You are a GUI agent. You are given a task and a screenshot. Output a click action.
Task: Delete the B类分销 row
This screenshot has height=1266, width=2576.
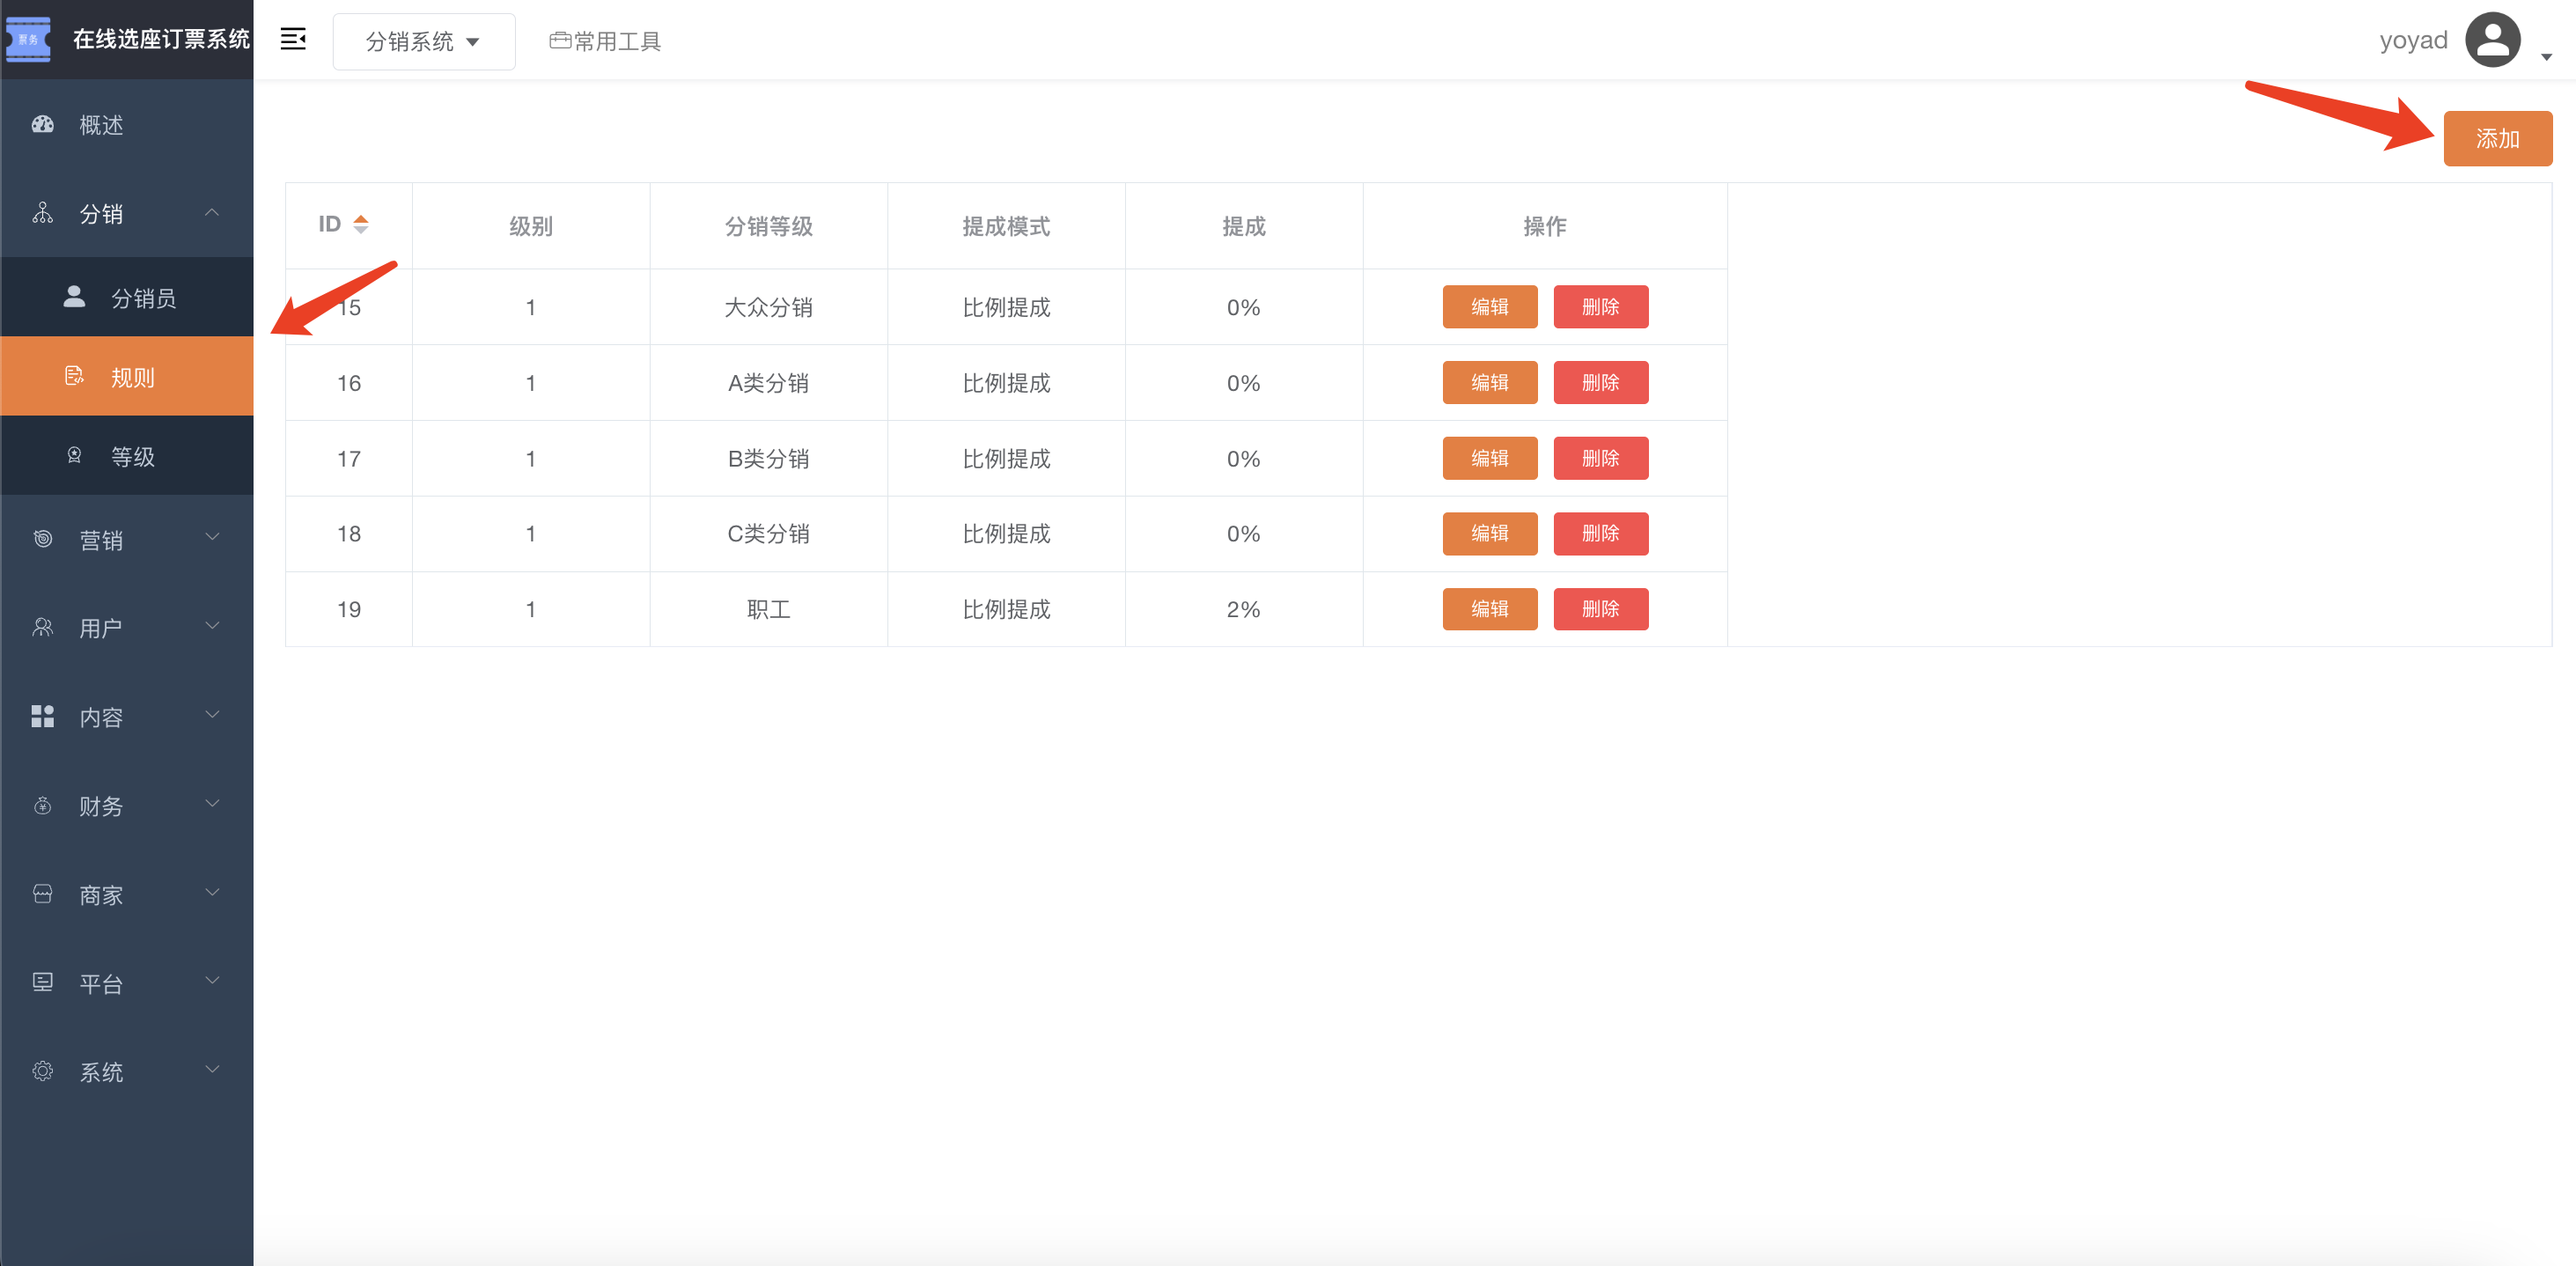click(1600, 459)
